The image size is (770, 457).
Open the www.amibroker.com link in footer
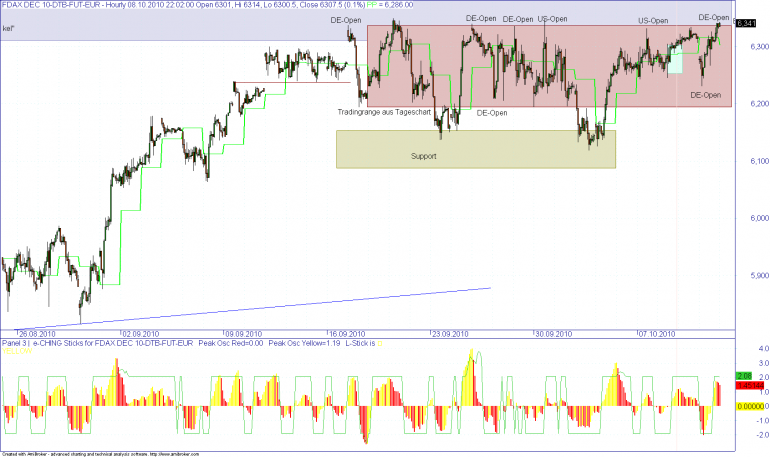point(176,455)
